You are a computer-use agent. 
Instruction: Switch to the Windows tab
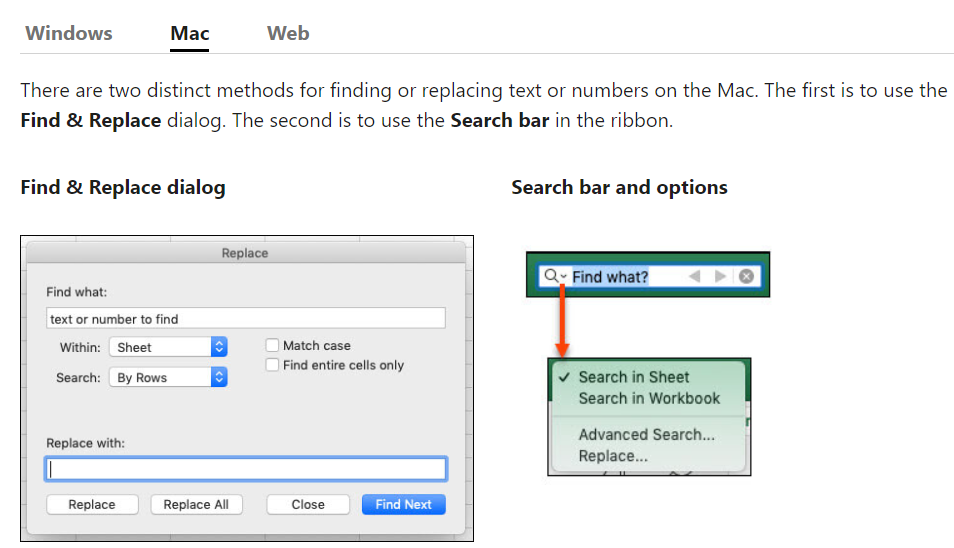[x=69, y=33]
